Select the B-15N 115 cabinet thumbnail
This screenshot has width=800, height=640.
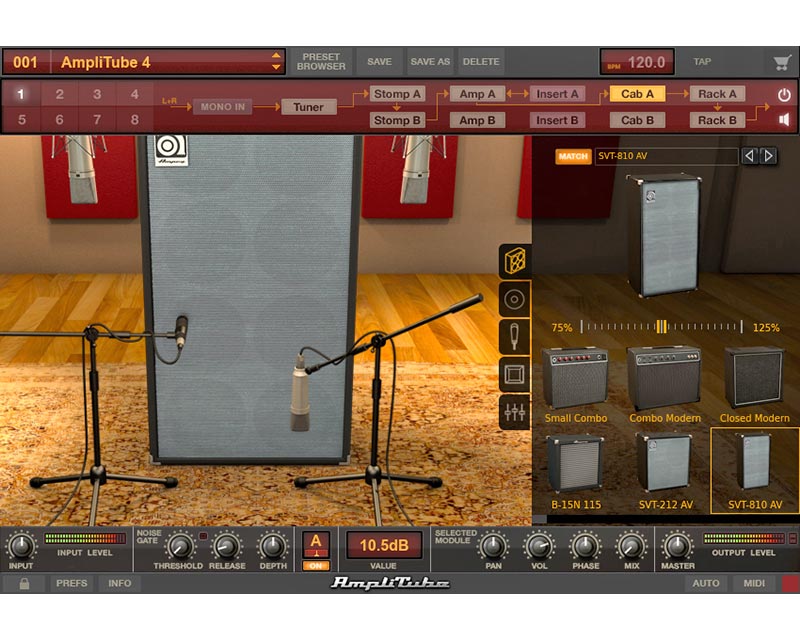576,472
